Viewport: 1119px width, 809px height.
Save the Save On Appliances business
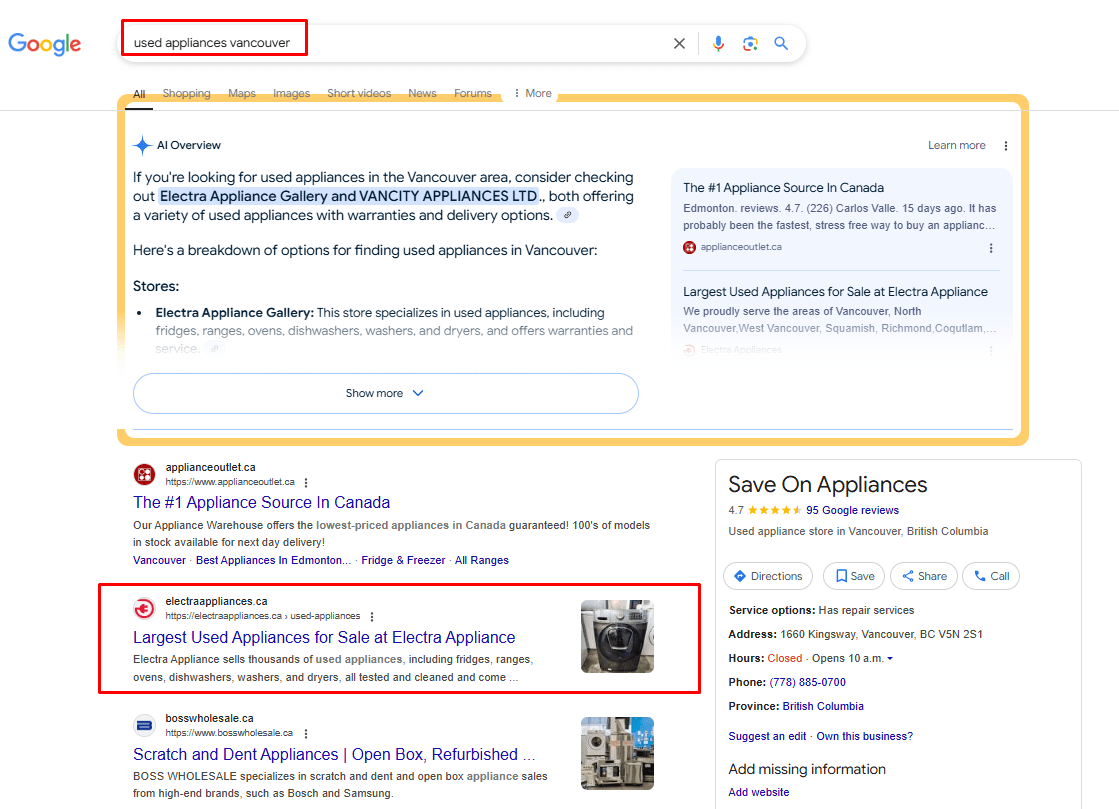coord(854,576)
